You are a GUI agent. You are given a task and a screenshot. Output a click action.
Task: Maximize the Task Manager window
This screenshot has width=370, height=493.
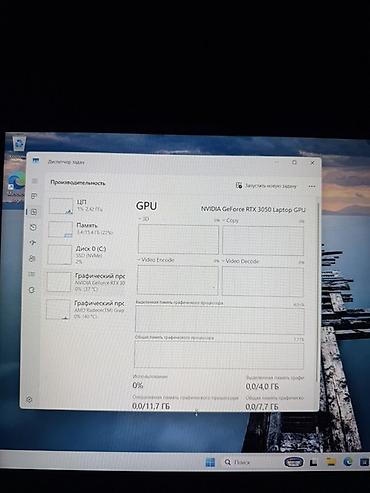(294, 162)
